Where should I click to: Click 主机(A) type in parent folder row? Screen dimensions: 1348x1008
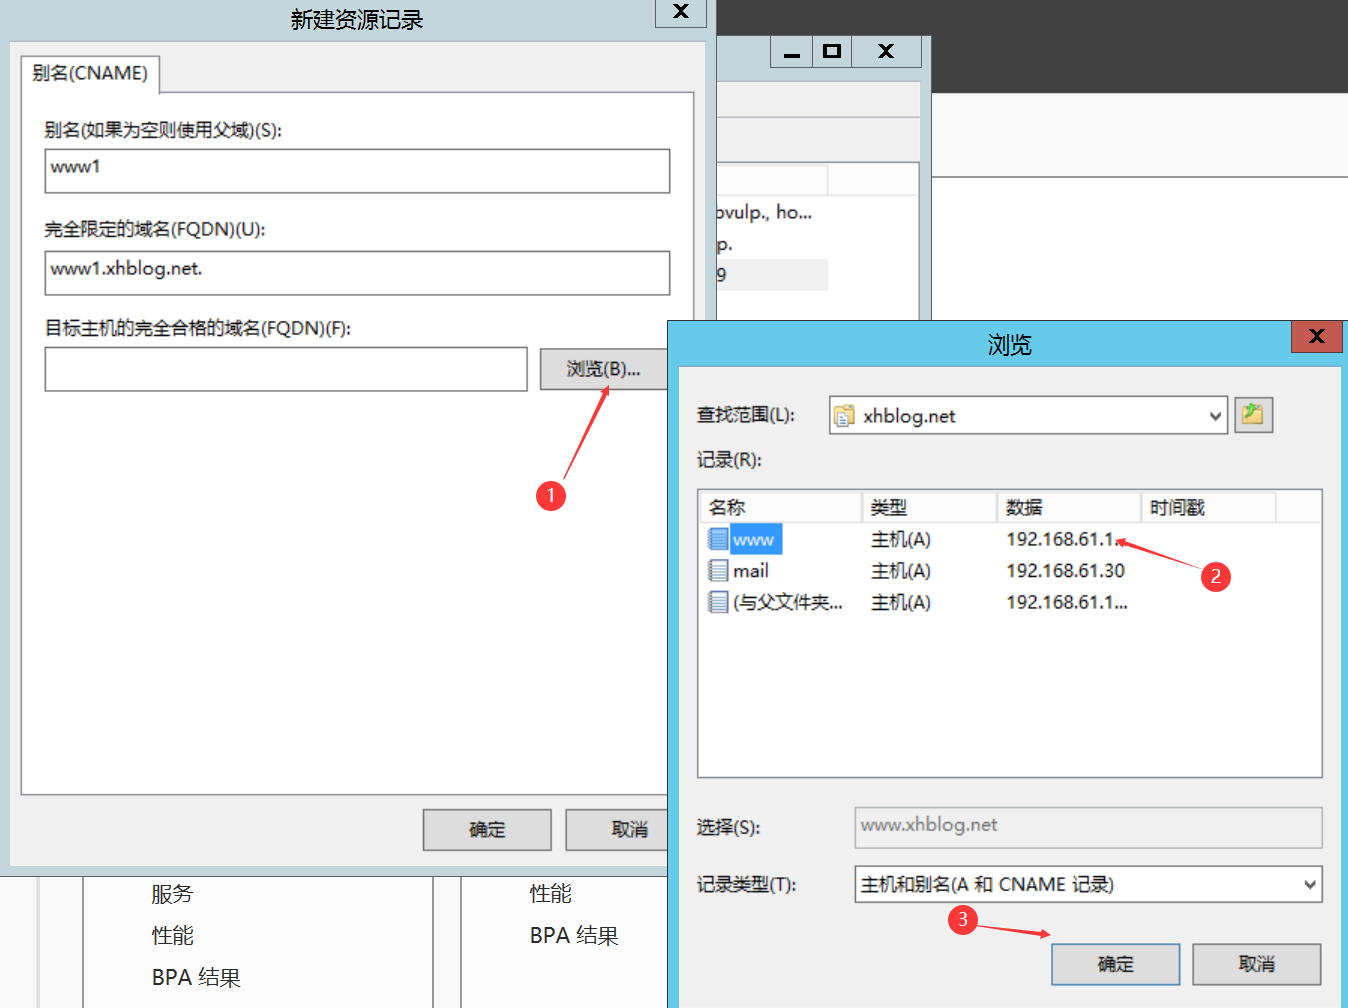901,602
